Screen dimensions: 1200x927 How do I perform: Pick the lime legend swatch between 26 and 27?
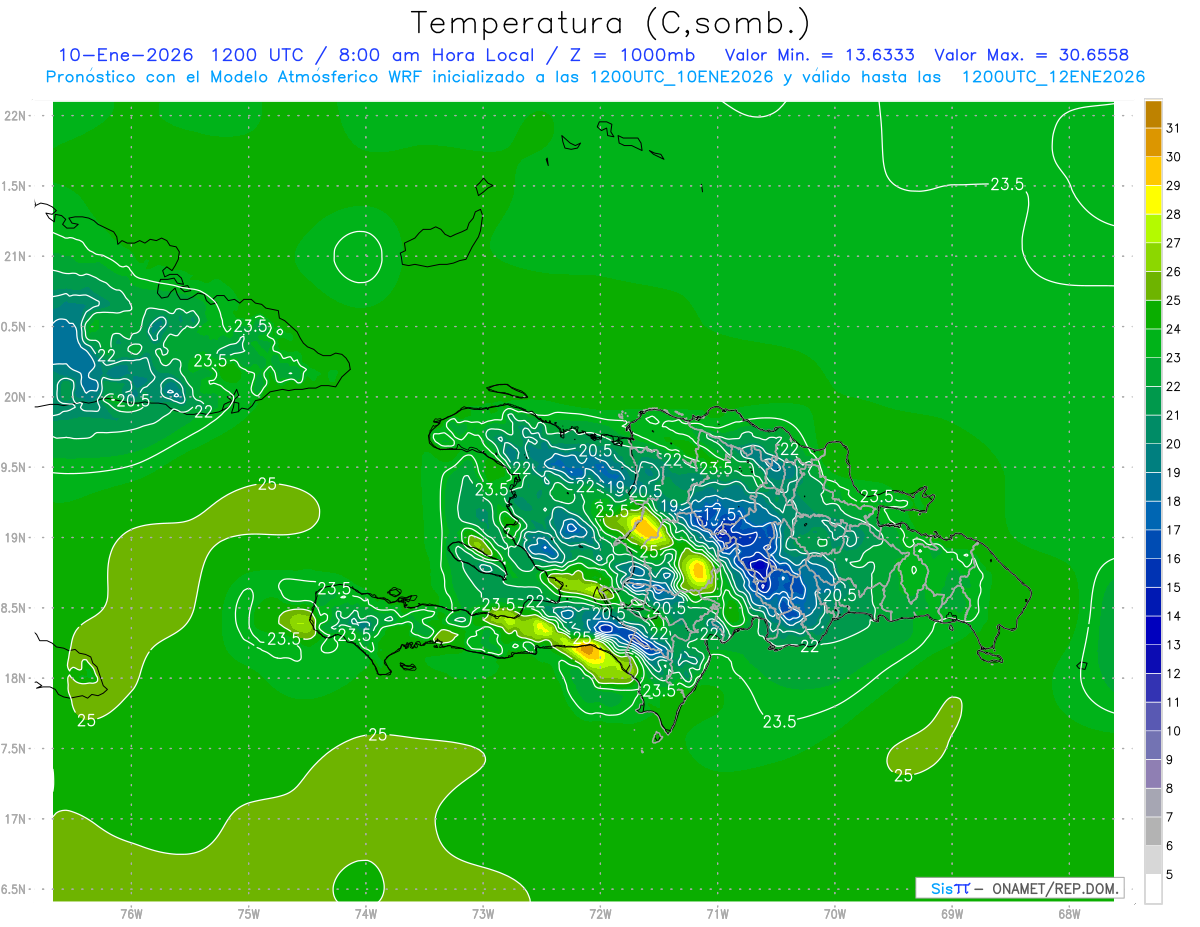coord(1153,258)
